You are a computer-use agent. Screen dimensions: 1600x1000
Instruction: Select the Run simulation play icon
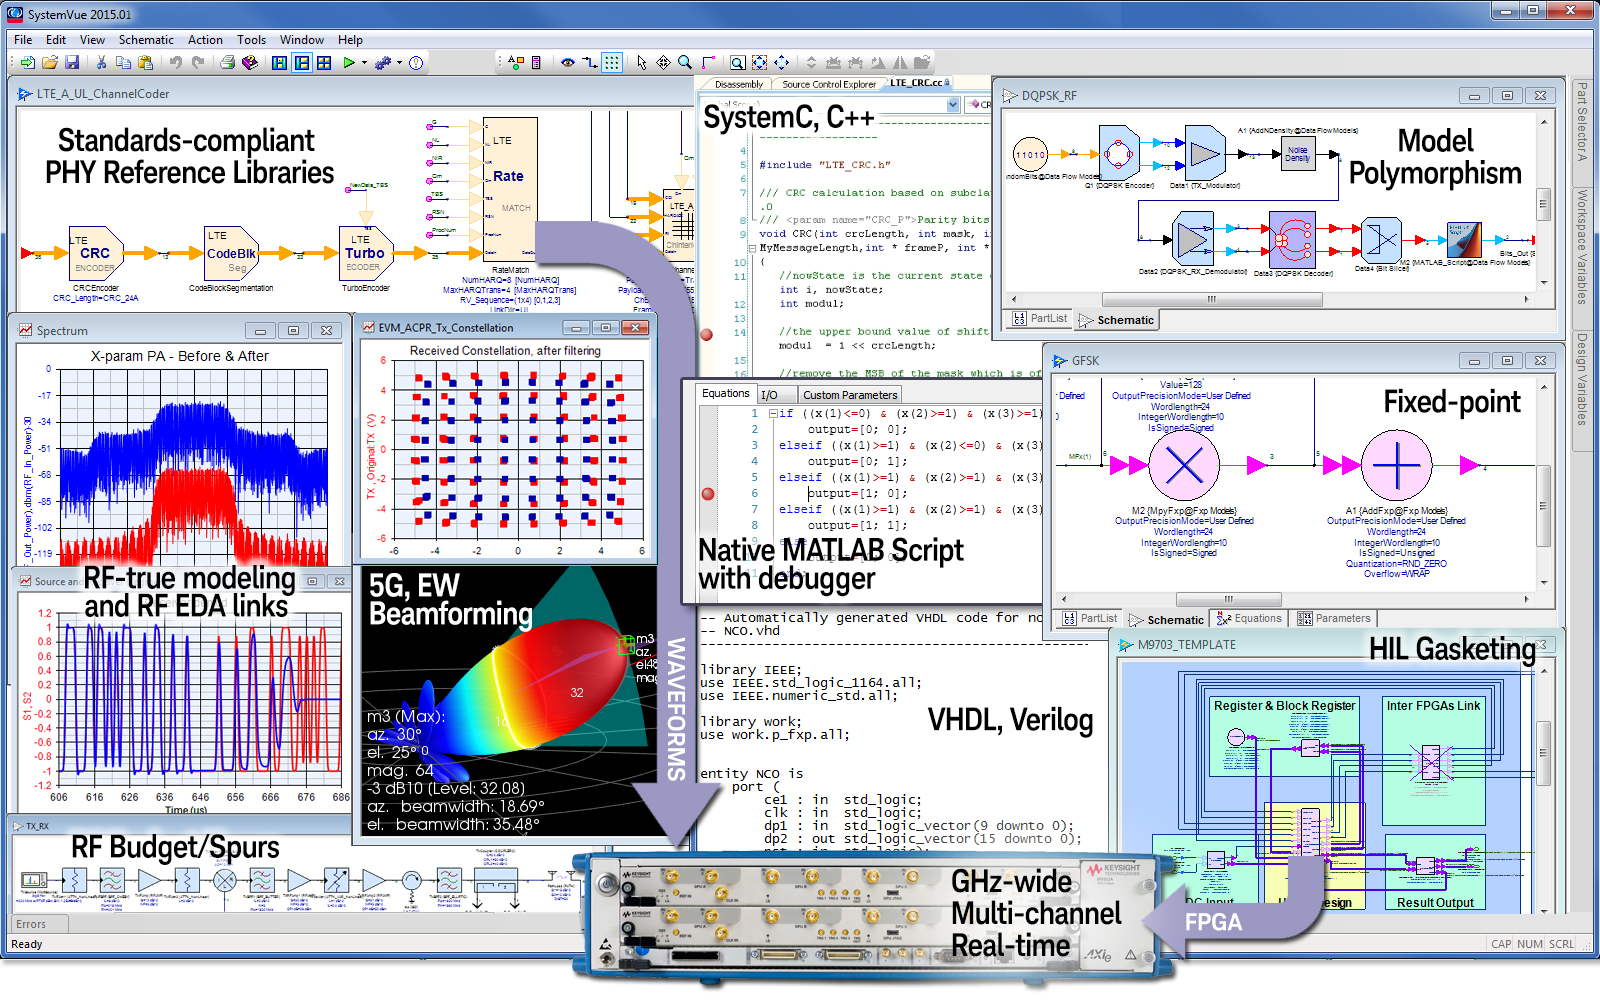[x=350, y=61]
